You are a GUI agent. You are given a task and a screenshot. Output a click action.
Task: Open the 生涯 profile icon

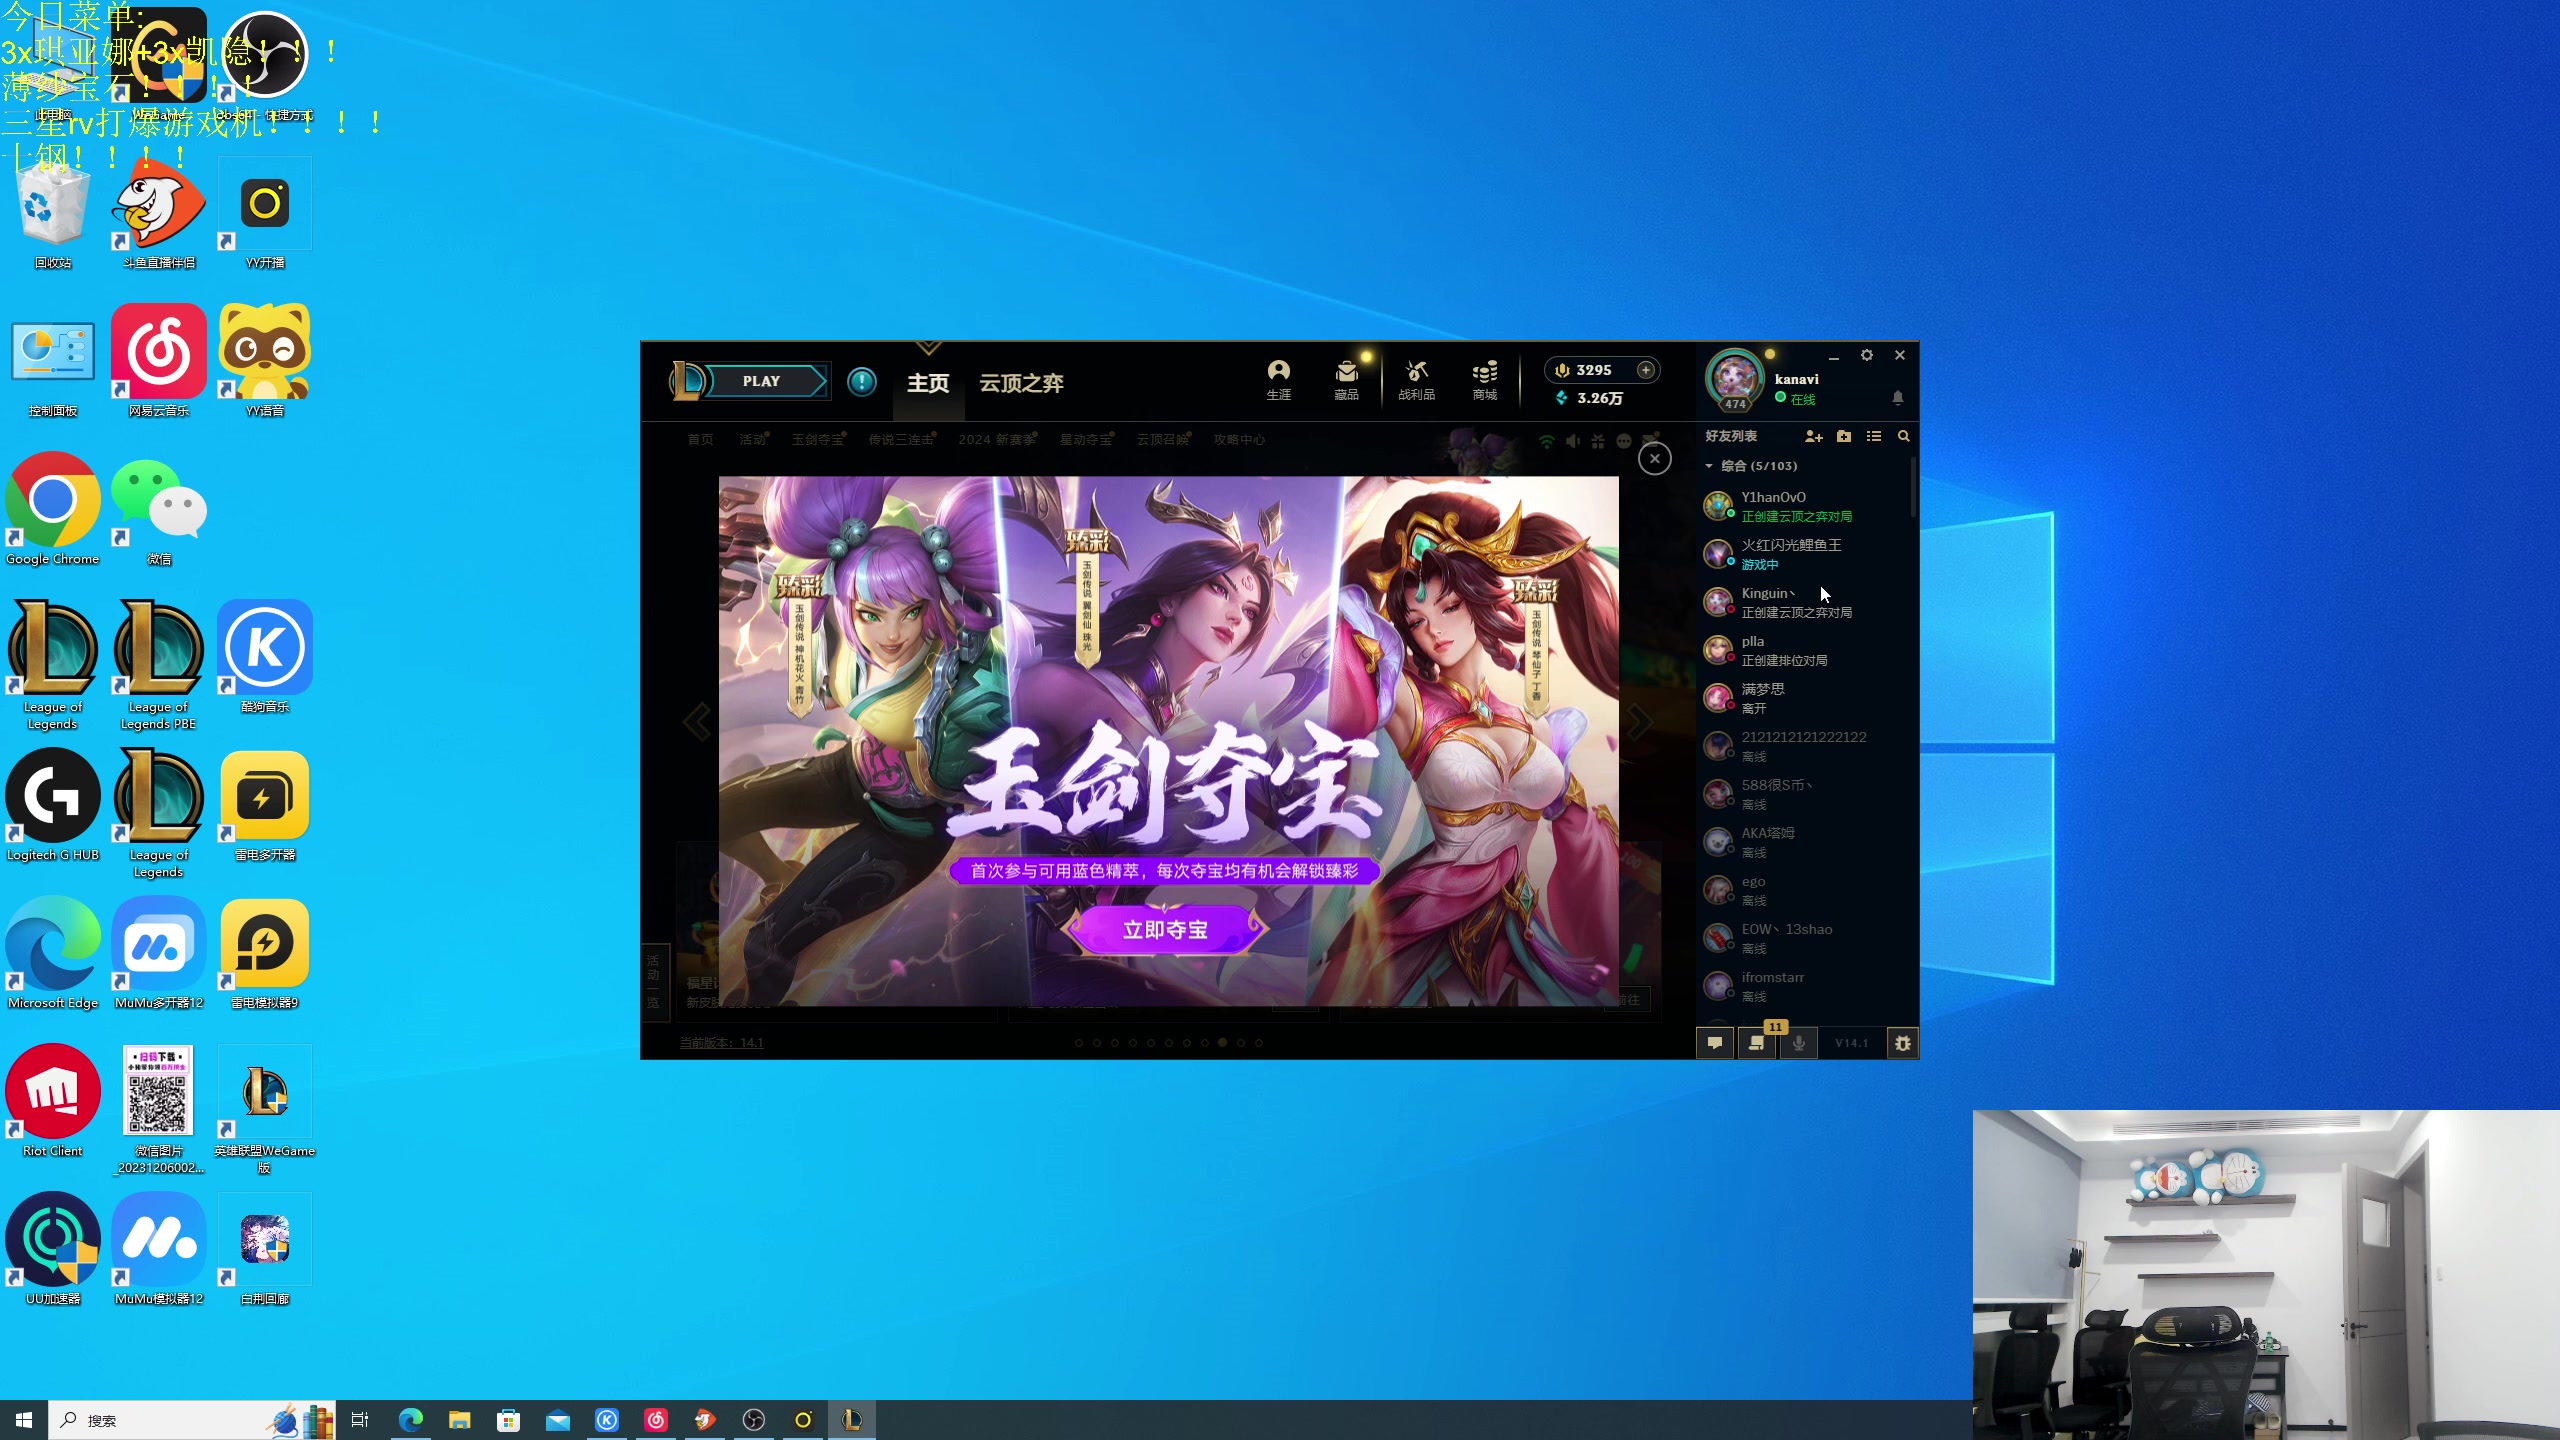click(x=1278, y=380)
